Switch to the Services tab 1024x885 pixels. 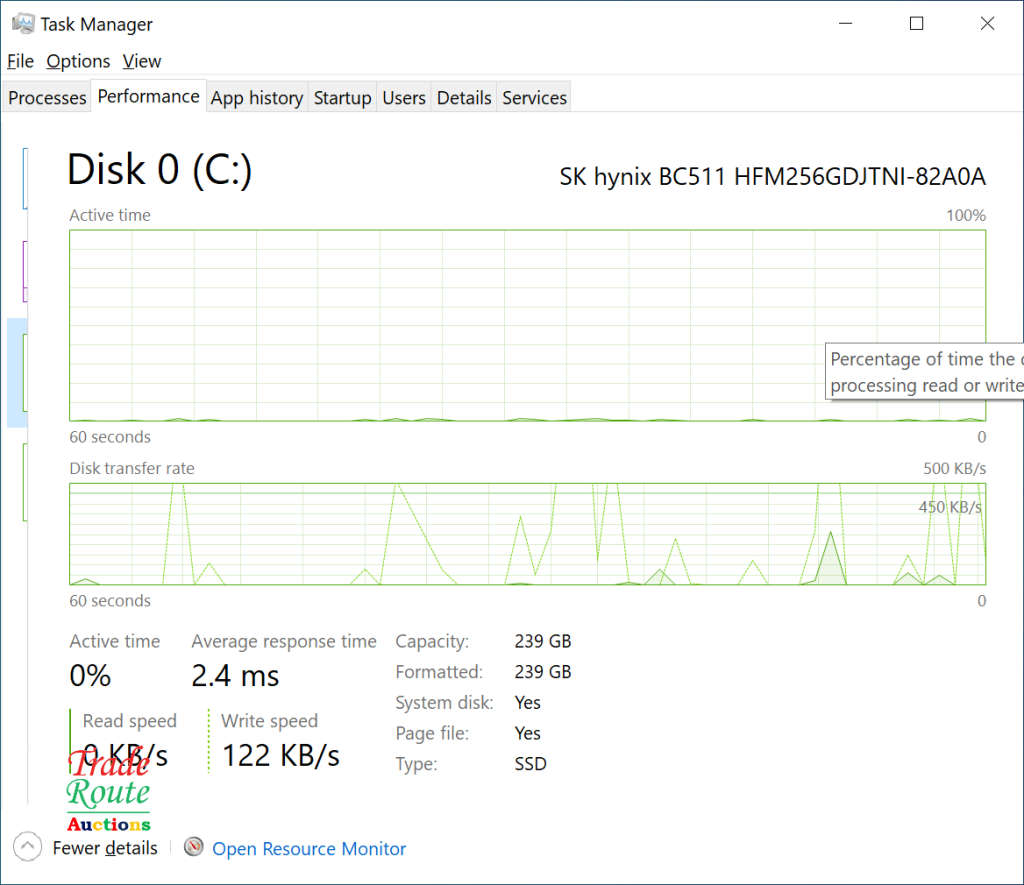coord(534,97)
